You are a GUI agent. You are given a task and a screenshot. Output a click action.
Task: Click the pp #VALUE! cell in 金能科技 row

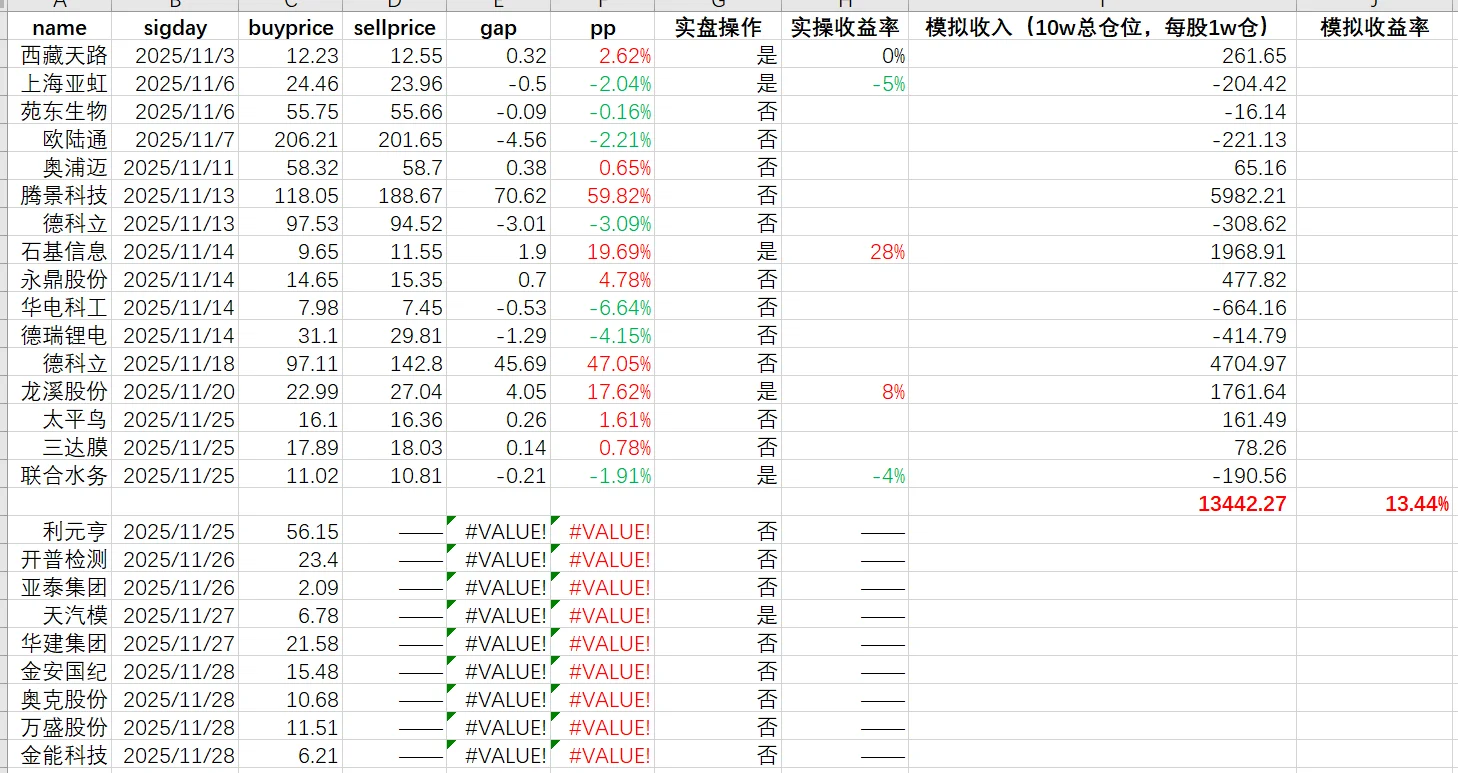(x=603, y=755)
